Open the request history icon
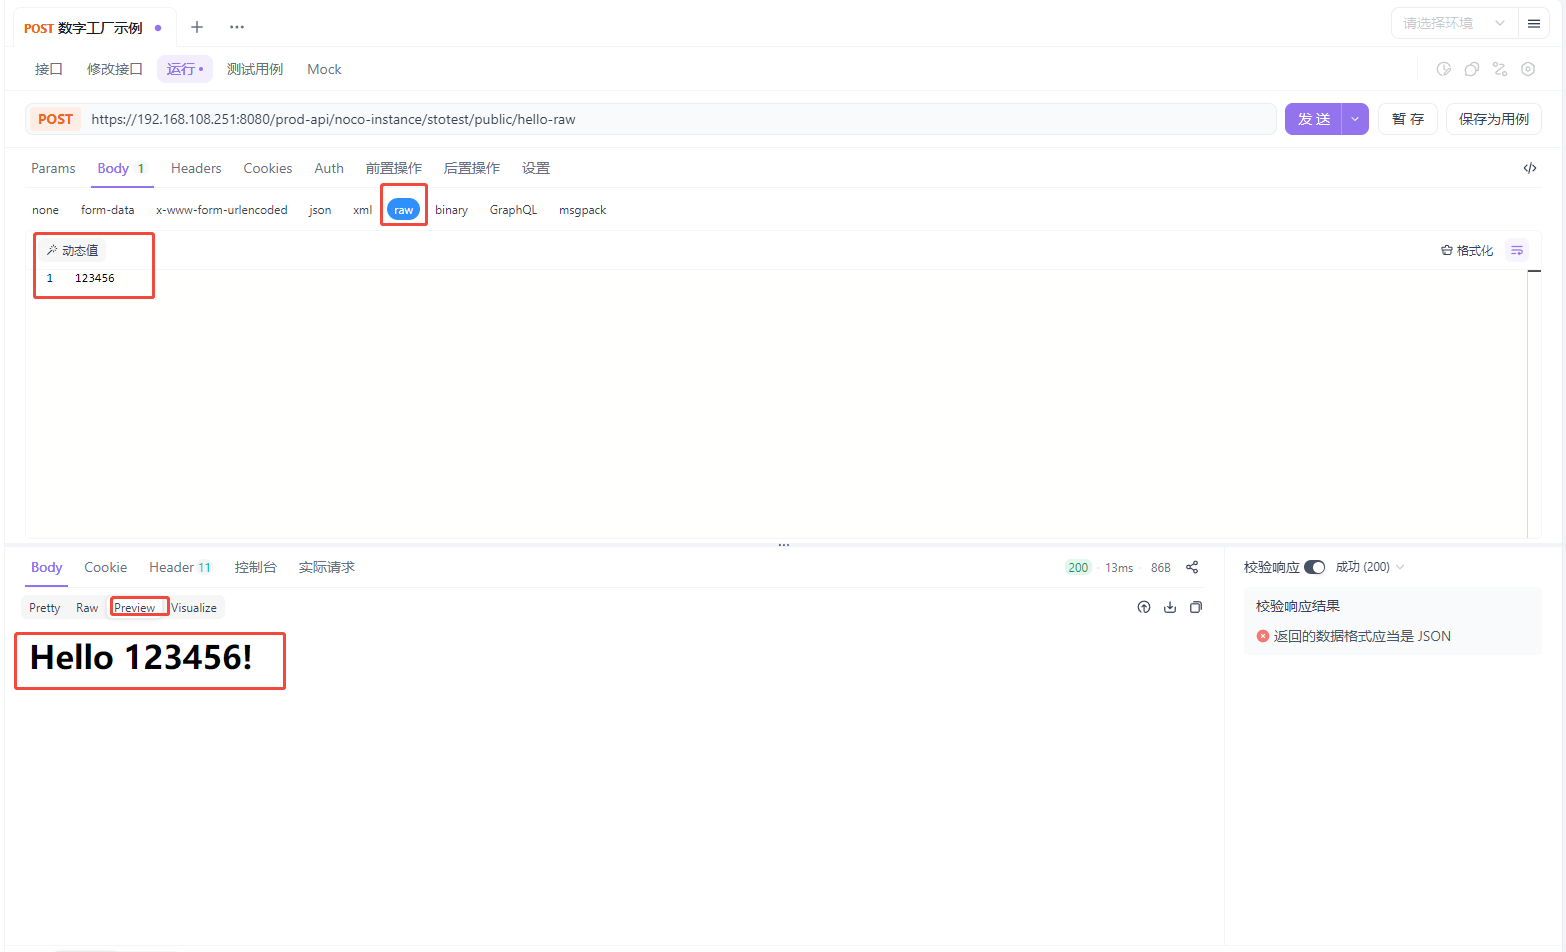 (x=1443, y=69)
